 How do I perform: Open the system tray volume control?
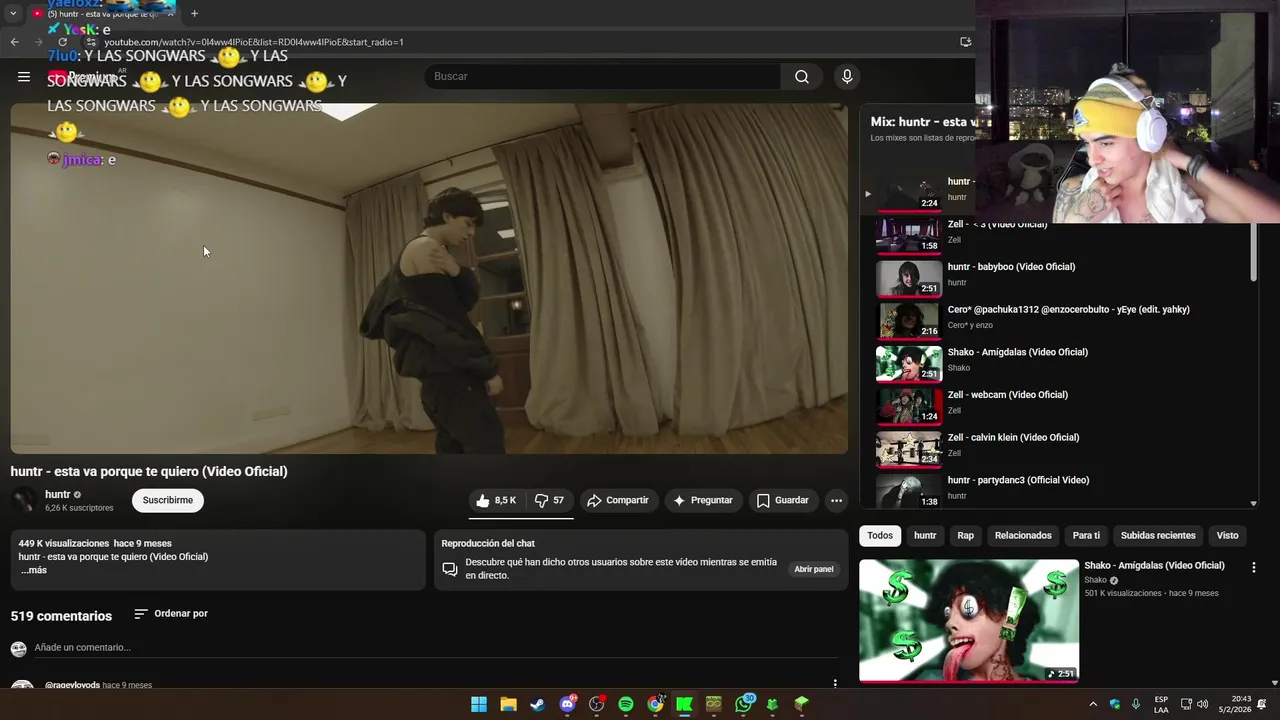(x=1202, y=704)
